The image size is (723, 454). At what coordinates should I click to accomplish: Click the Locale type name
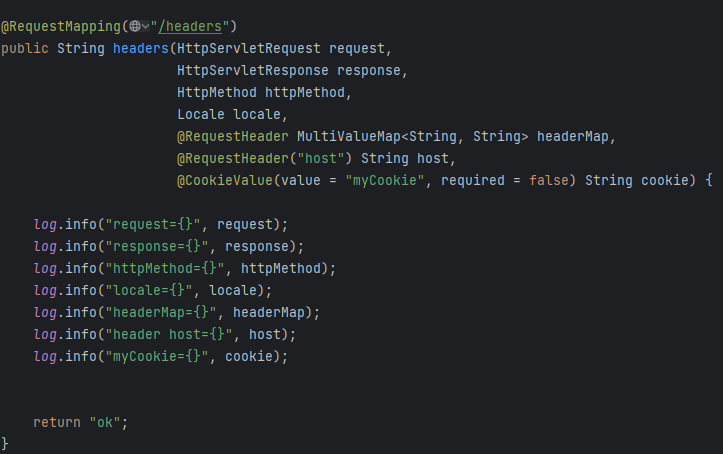(201, 114)
